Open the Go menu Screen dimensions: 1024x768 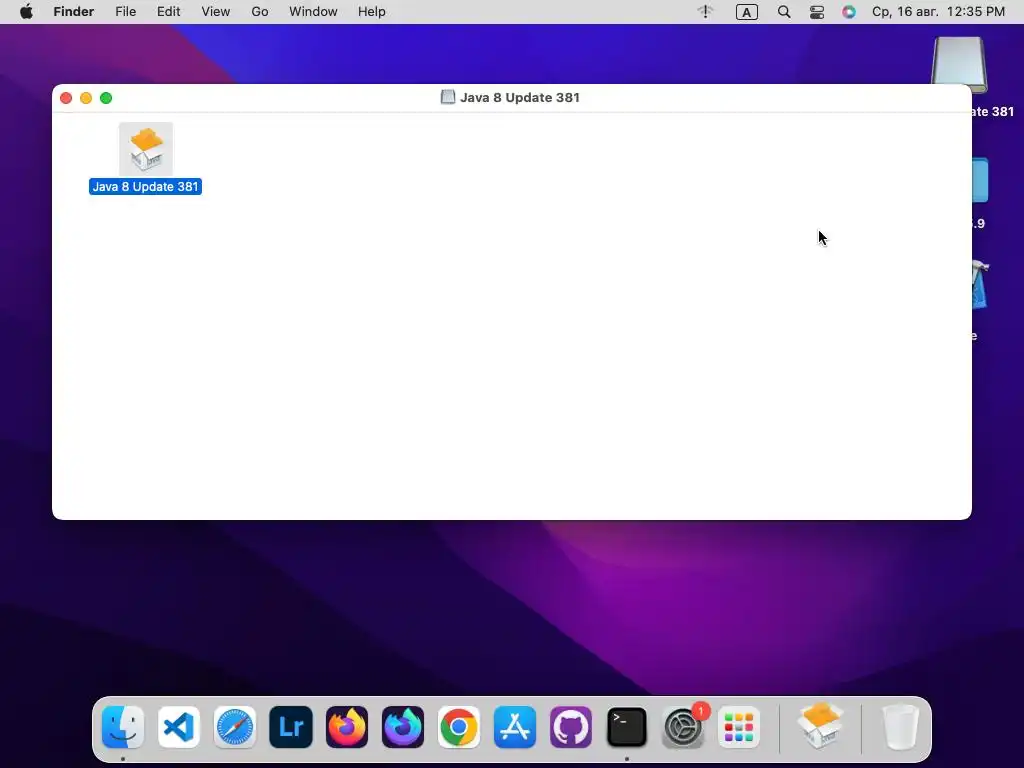pyautogui.click(x=260, y=12)
